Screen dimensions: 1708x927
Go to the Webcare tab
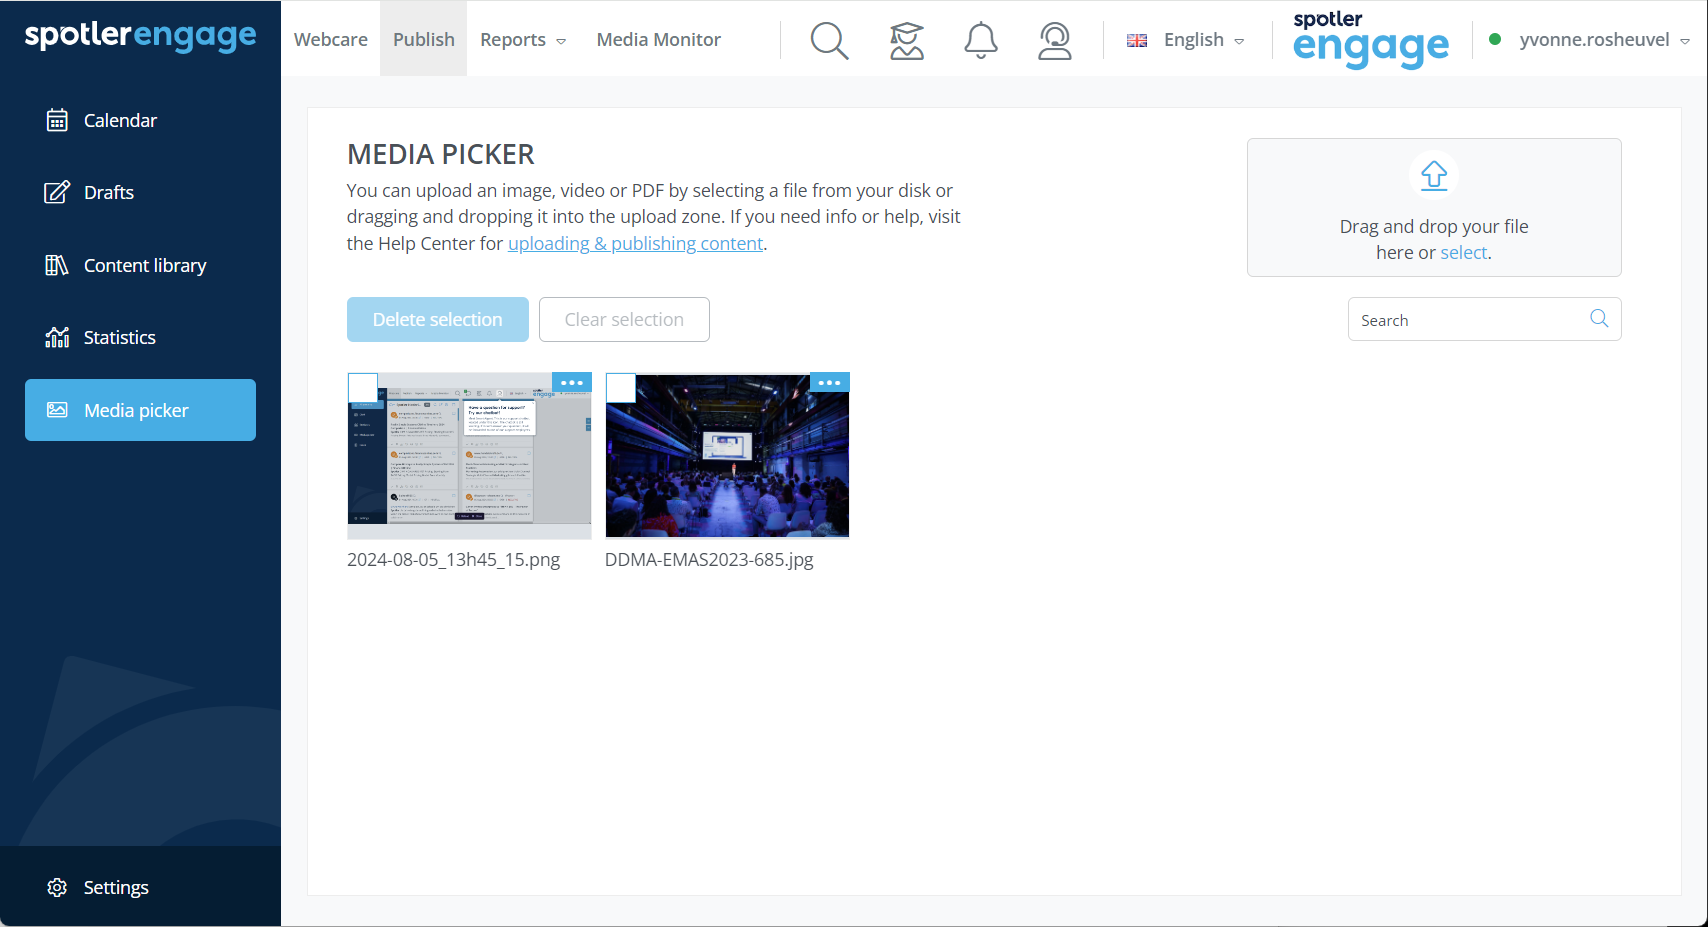tap(331, 39)
